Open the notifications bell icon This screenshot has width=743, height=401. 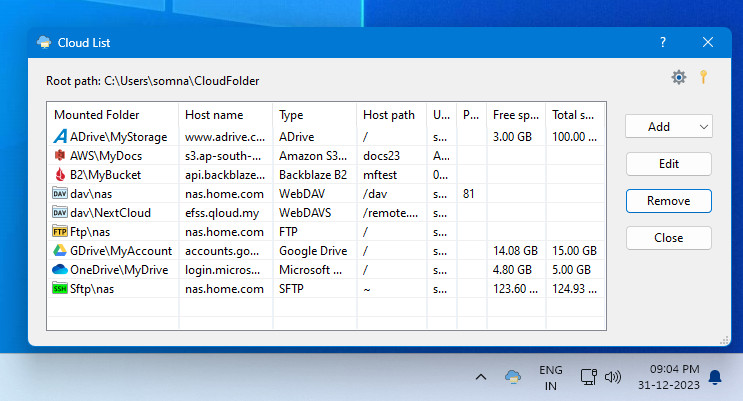[715, 377]
